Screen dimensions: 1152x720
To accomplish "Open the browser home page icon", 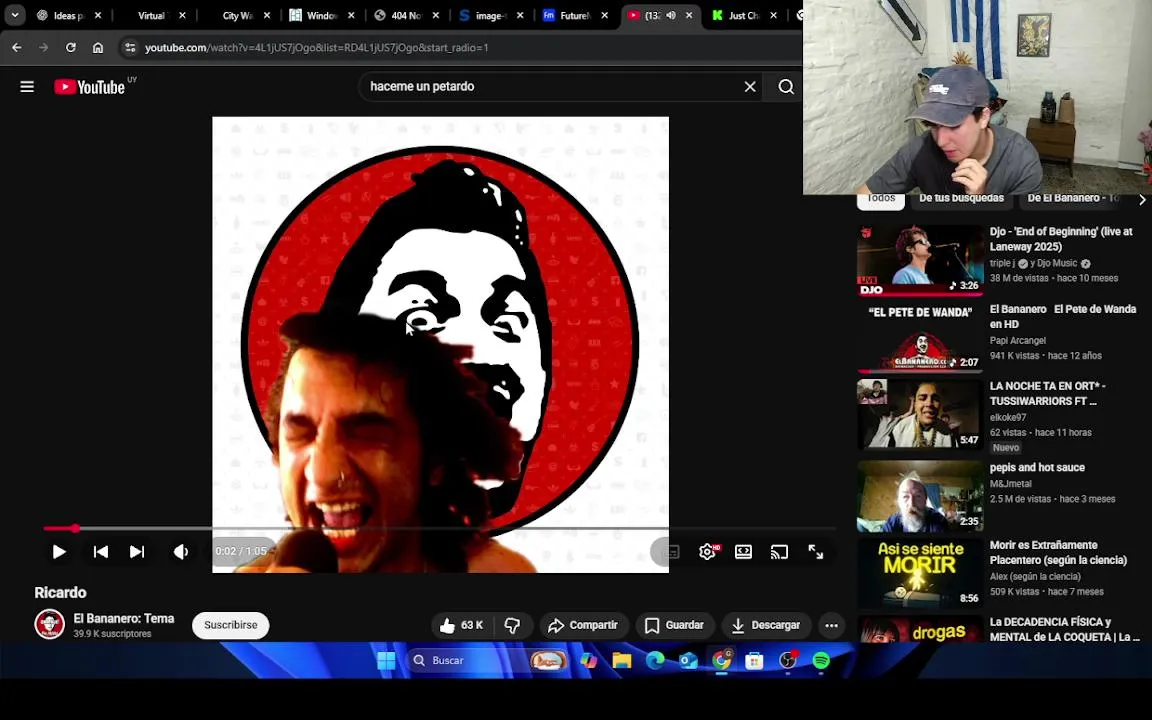I will (98, 48).
